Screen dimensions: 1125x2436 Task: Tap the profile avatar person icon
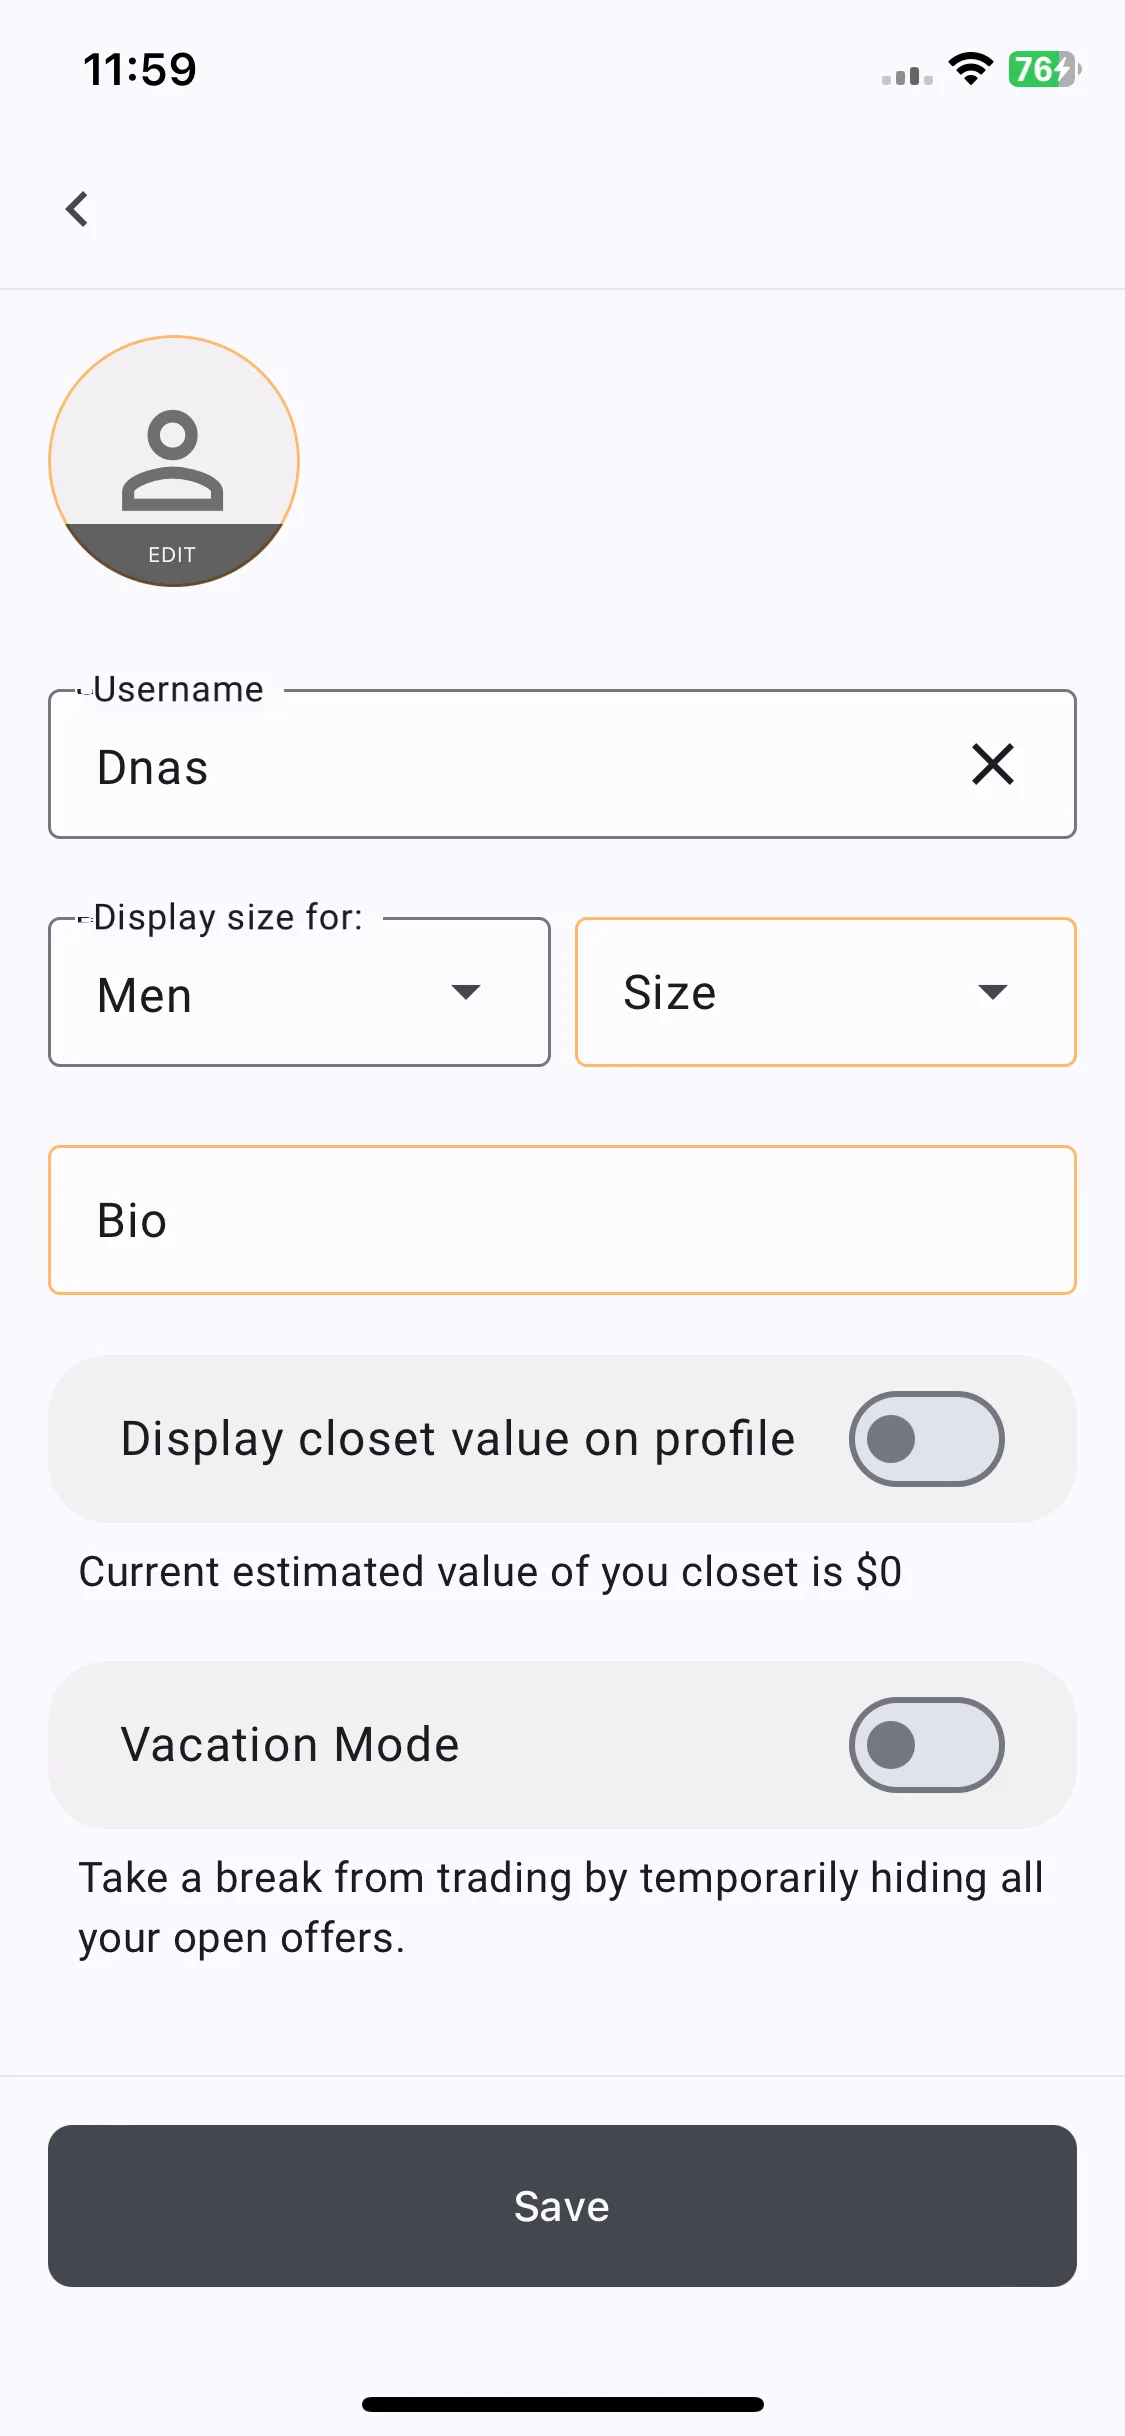pyautogui.click(x=173, y=460)
